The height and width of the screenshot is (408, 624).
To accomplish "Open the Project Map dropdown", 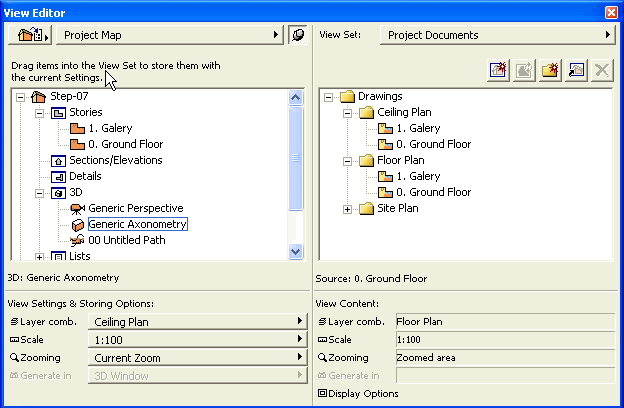I will coord(168,35).
